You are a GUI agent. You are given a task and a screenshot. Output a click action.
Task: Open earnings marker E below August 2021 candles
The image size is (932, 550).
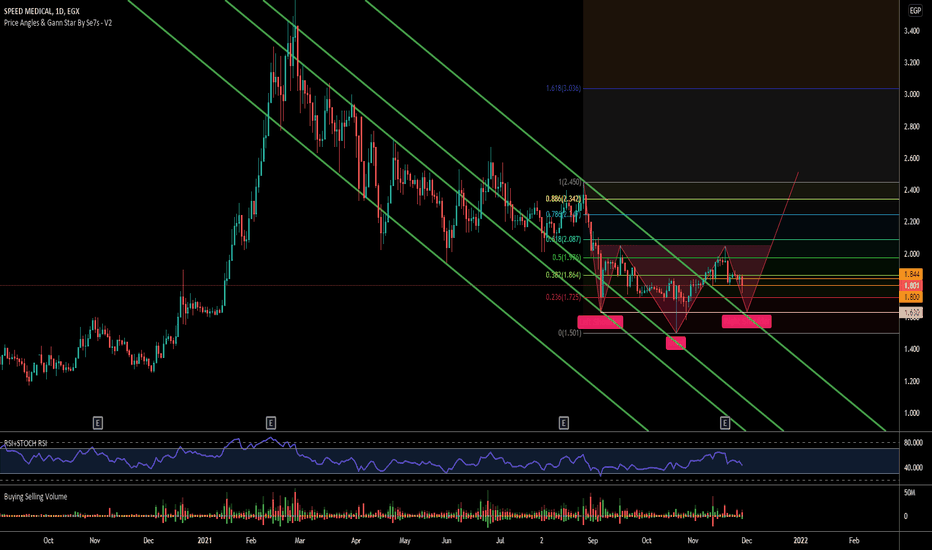[563, 423]
